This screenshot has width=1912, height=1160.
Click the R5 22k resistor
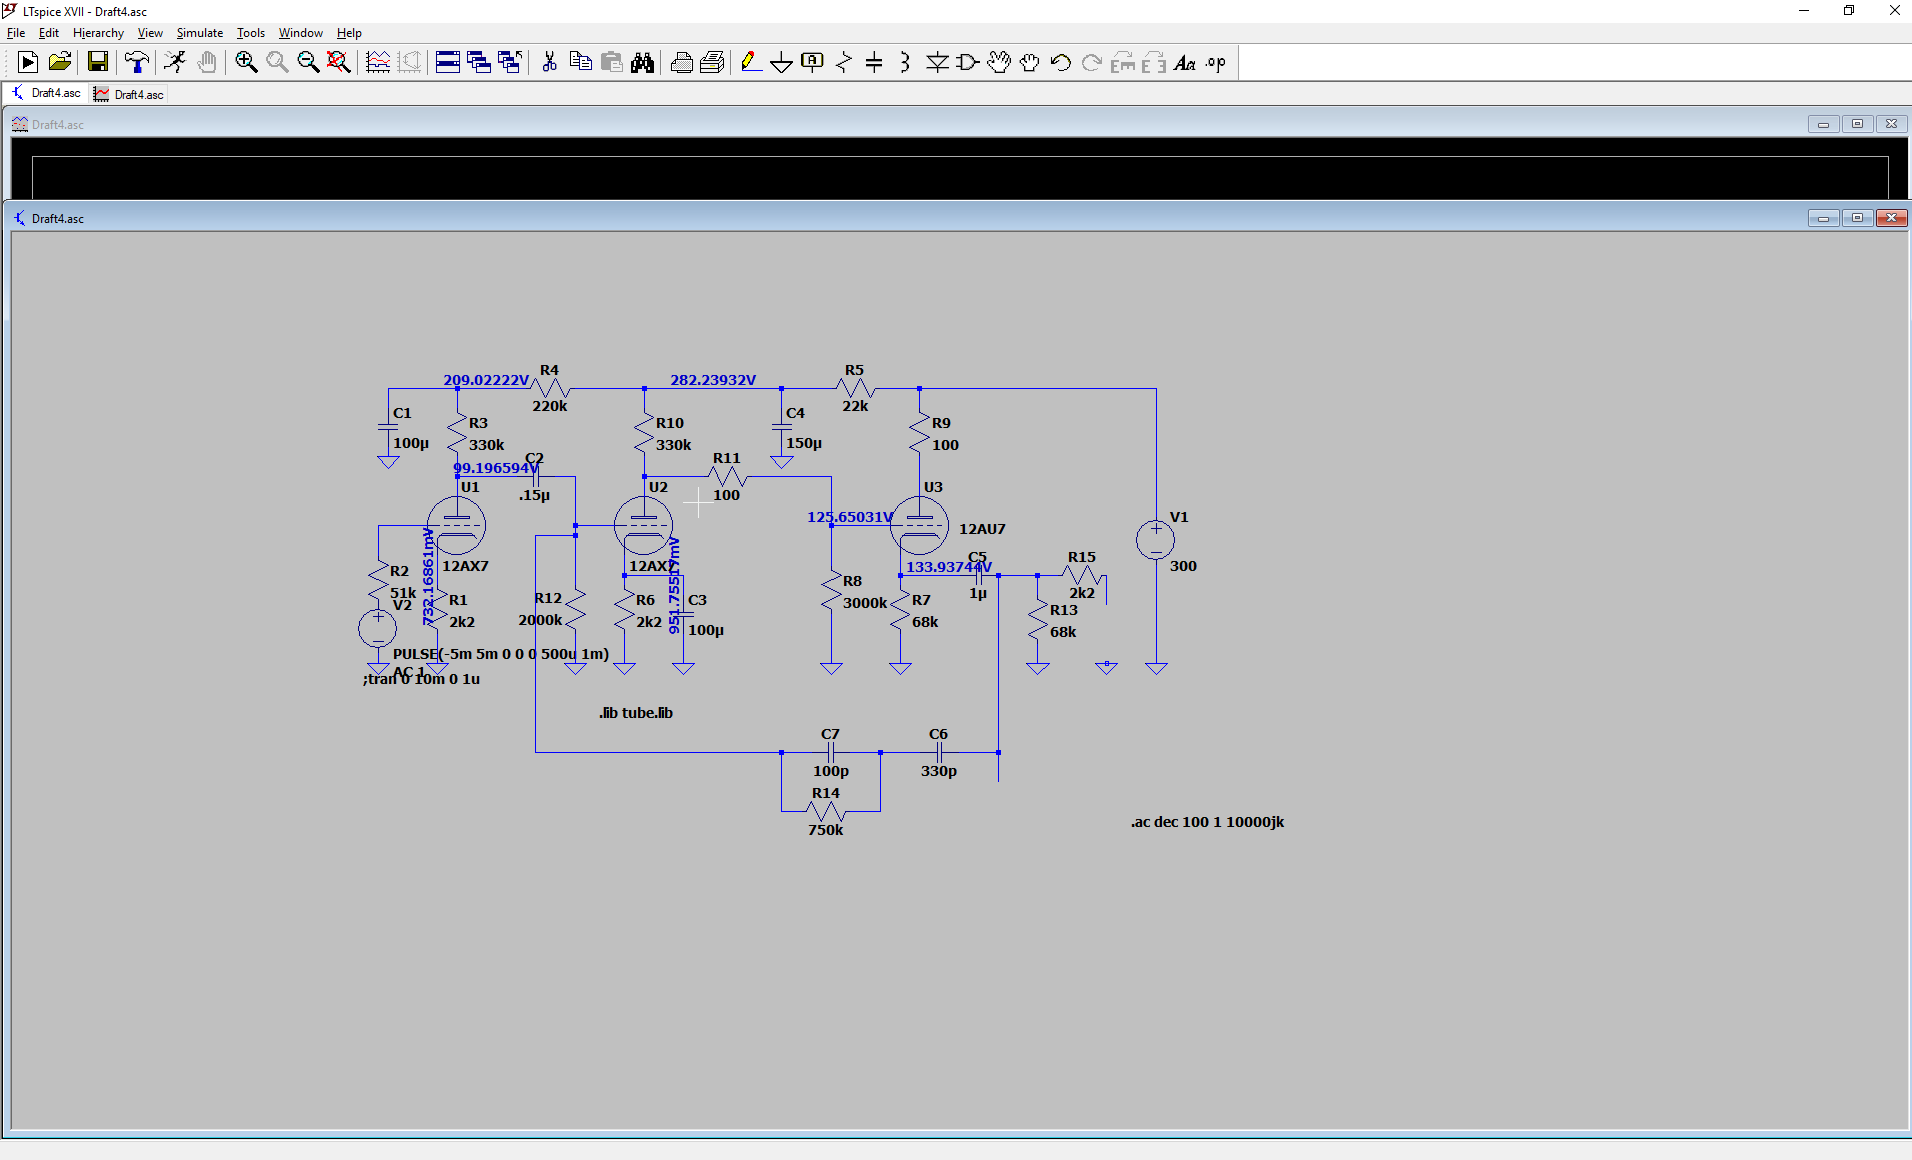[x=855, y=388]
